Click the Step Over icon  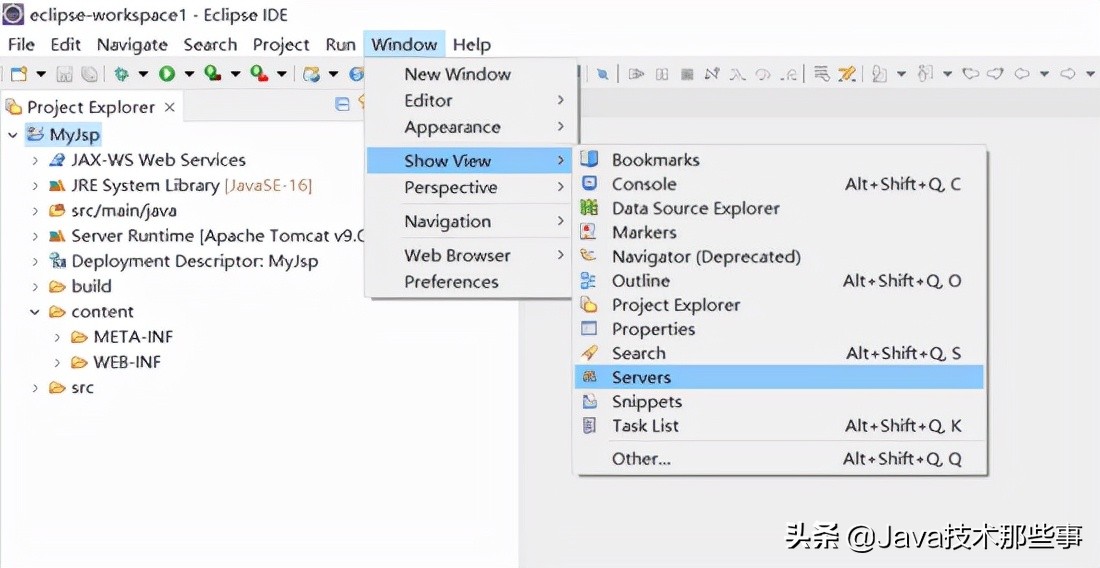(x=763, y=74)
